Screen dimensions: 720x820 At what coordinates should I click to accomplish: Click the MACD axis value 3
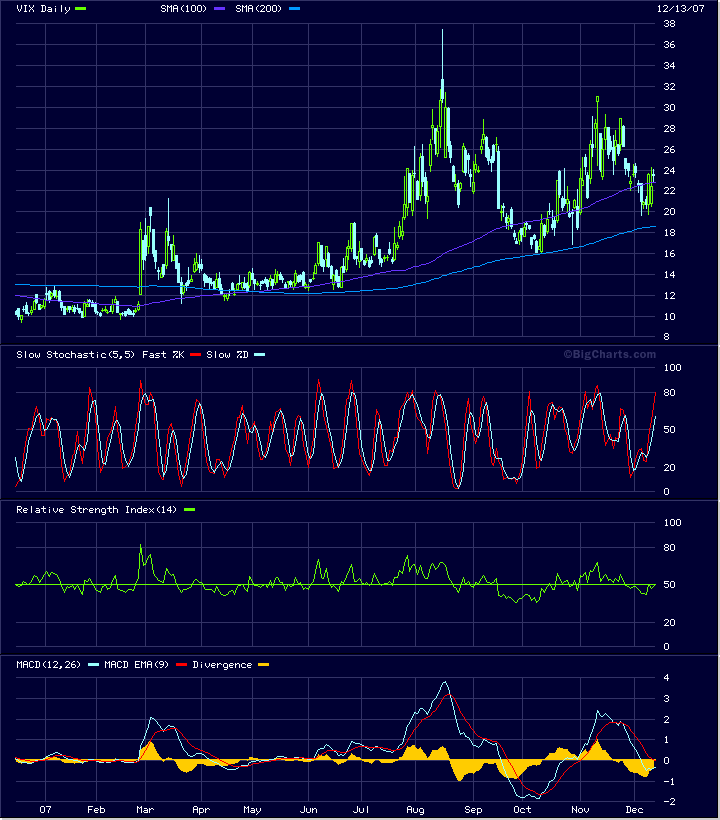click(666, 699)
